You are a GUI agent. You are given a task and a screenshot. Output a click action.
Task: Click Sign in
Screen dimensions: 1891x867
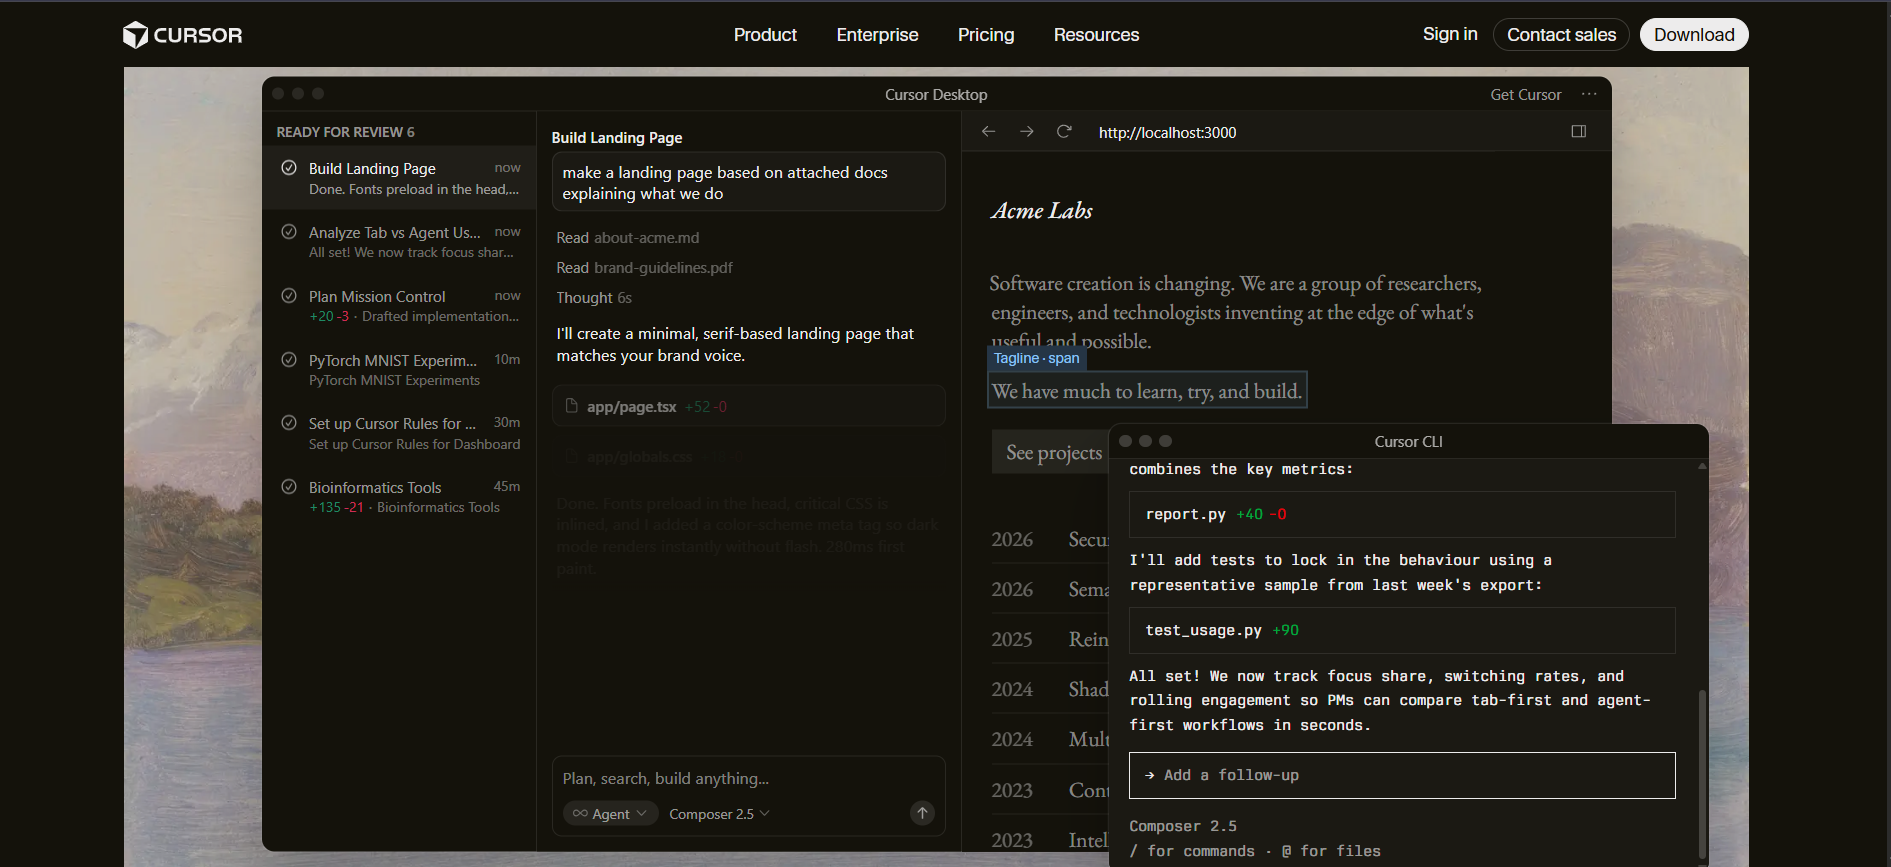coord(1450,34)
